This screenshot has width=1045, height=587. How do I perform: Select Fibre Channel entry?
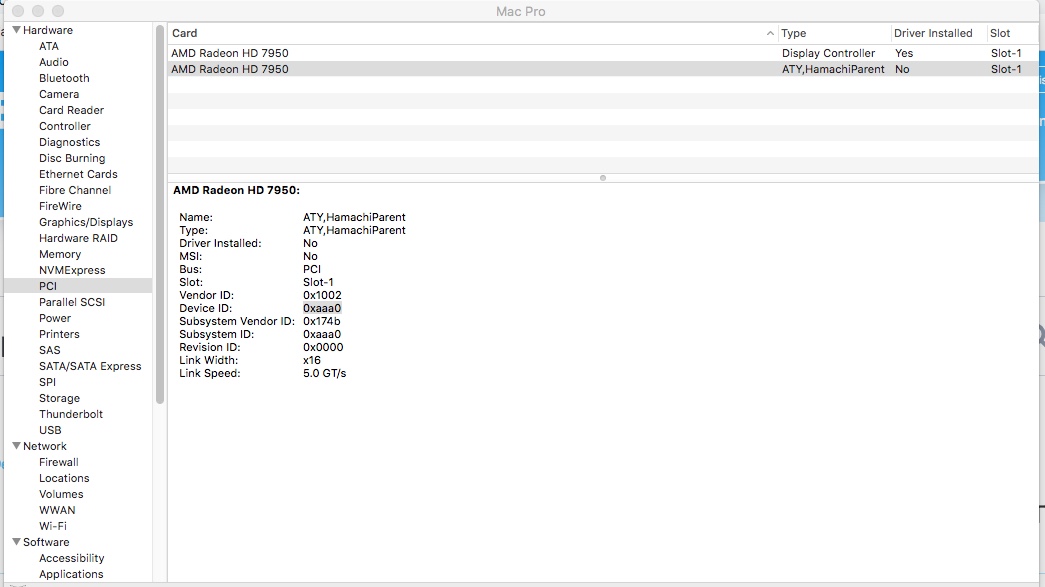pos(75,190)
